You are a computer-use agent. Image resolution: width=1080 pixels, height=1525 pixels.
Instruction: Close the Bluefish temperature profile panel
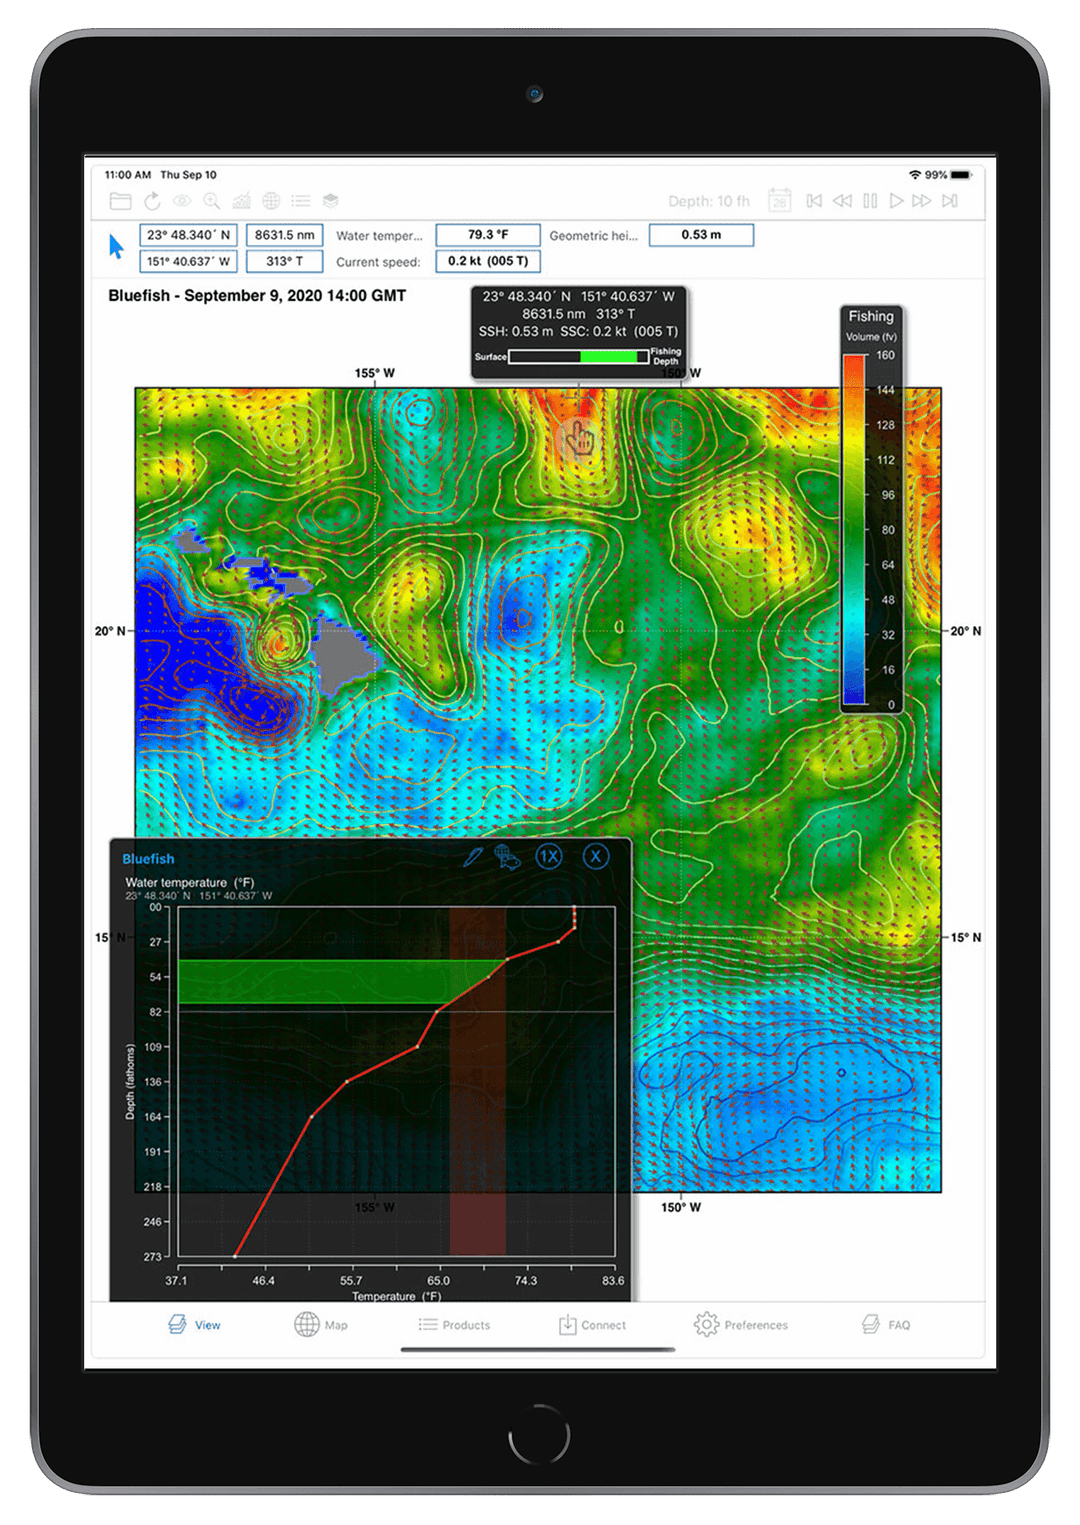coord(596,857)
